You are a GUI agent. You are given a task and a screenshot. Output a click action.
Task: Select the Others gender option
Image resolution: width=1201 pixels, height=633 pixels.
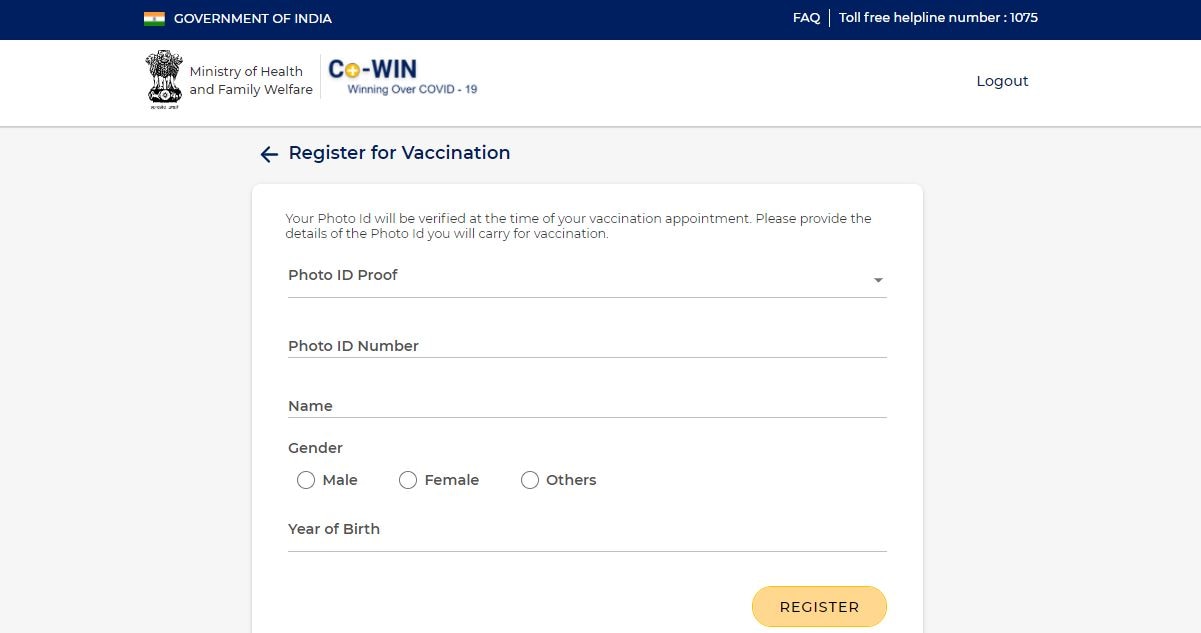pyautogui.click(x=530, y=480)
